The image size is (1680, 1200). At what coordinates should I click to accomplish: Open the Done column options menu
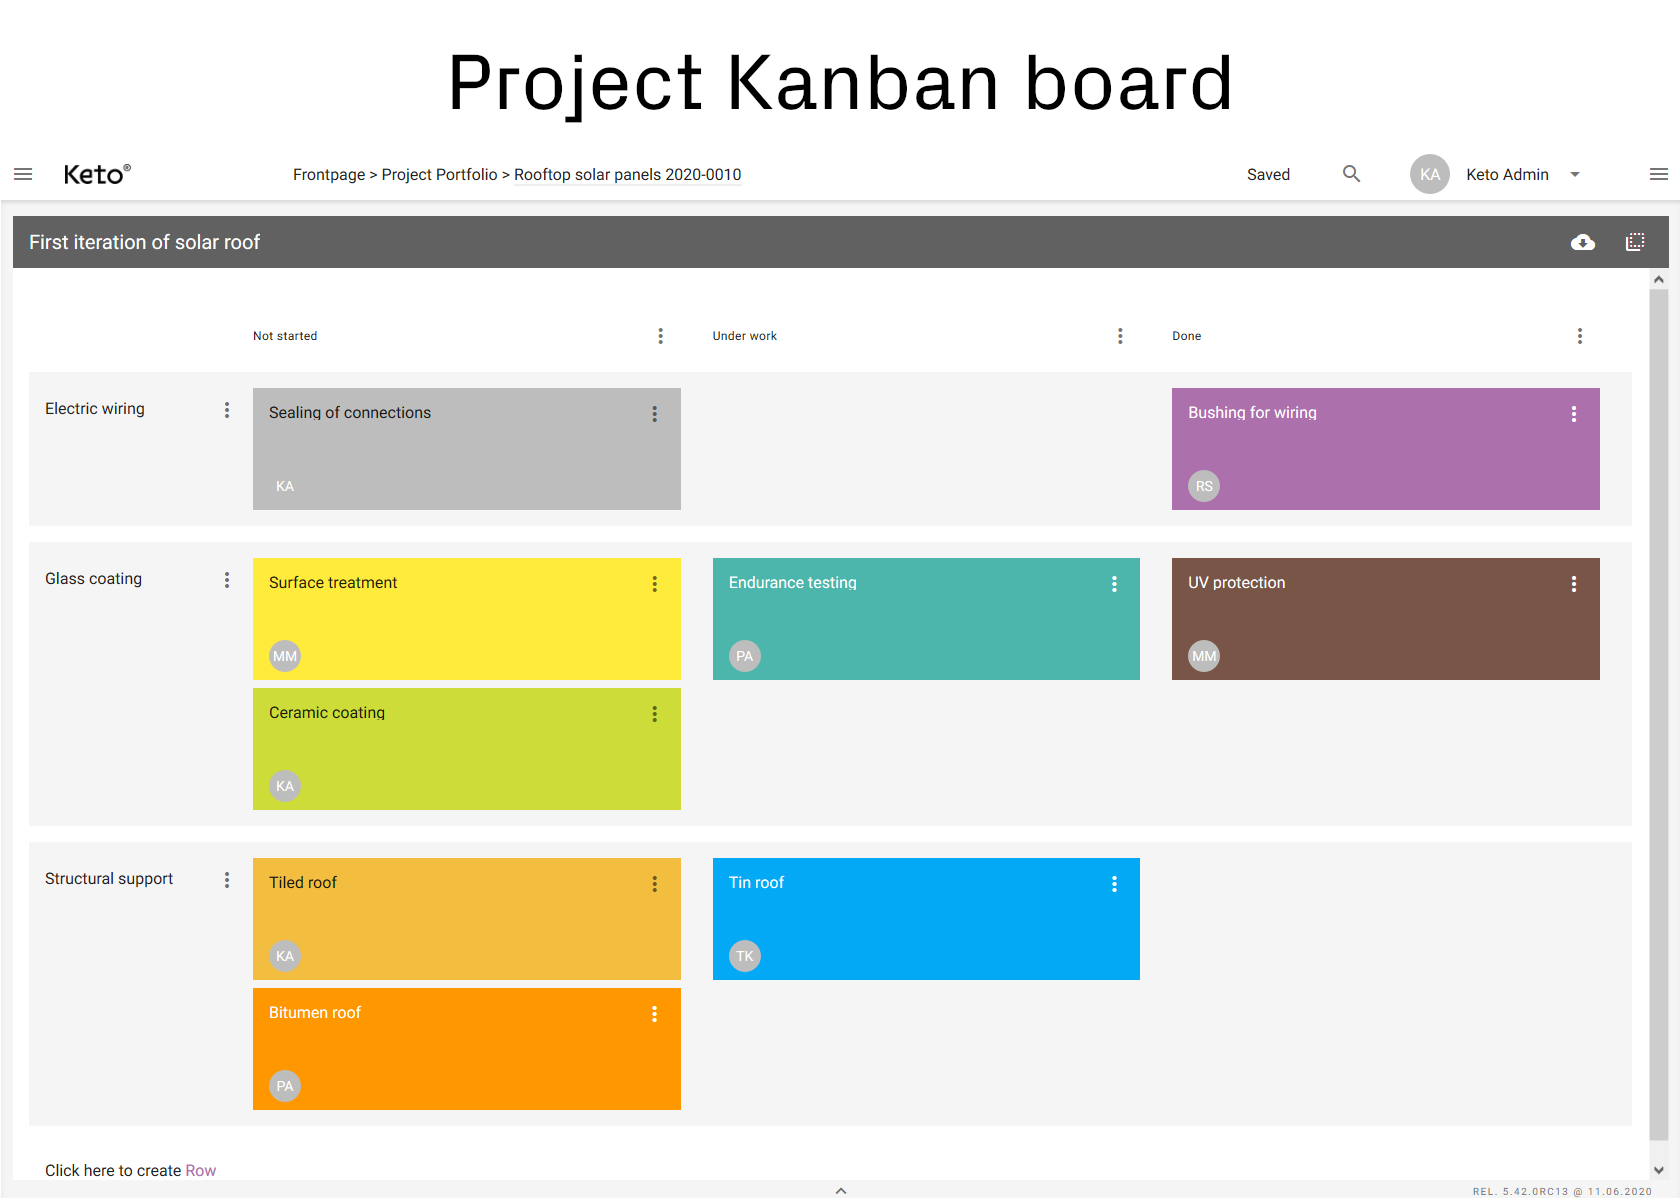coord(1580,336)
